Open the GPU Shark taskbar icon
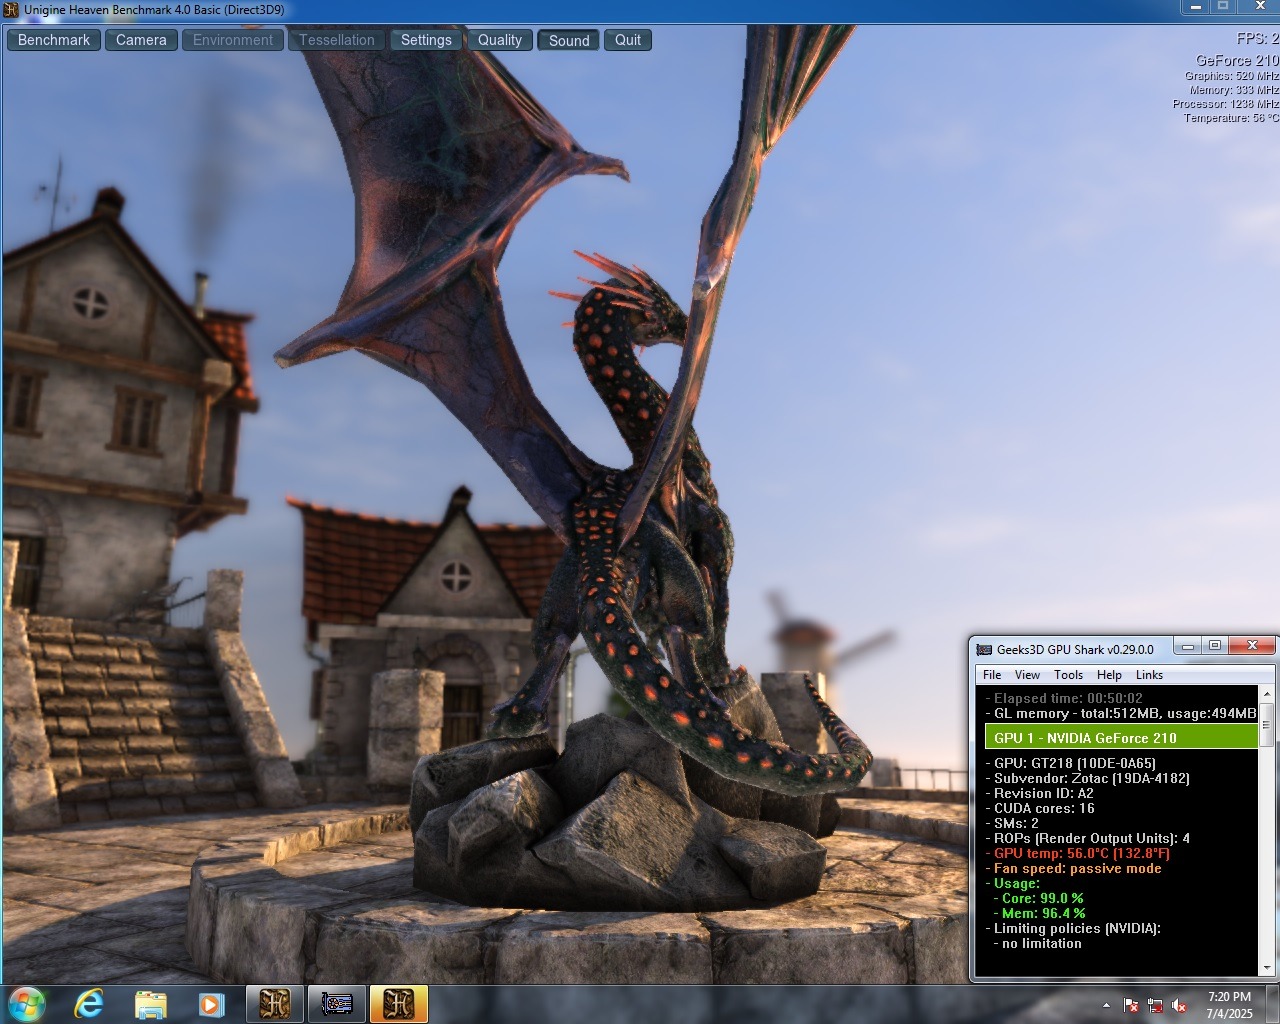The height and width of the screenshot is (1024, 1280). tap(337, 1004)
